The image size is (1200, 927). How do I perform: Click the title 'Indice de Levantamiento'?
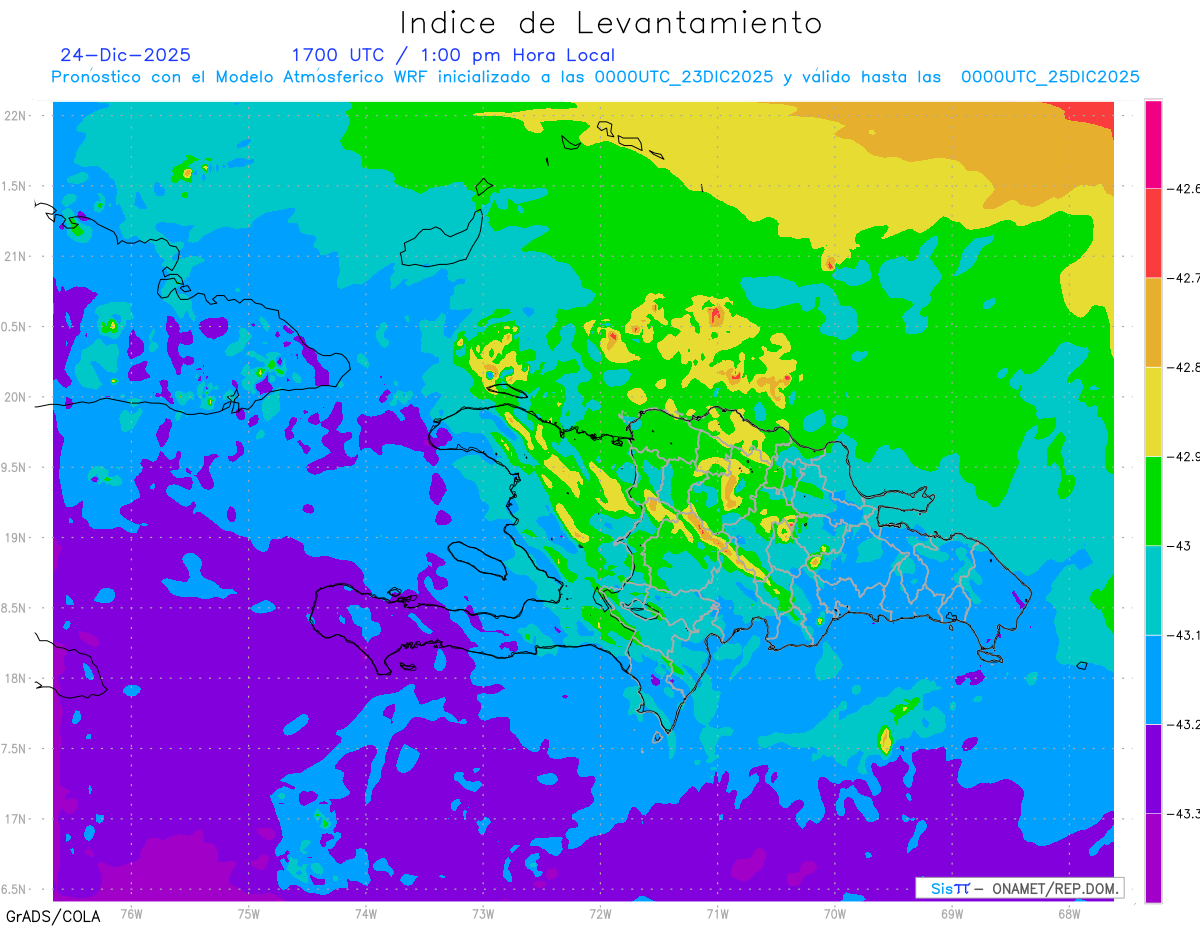click(x=611, y=22)
